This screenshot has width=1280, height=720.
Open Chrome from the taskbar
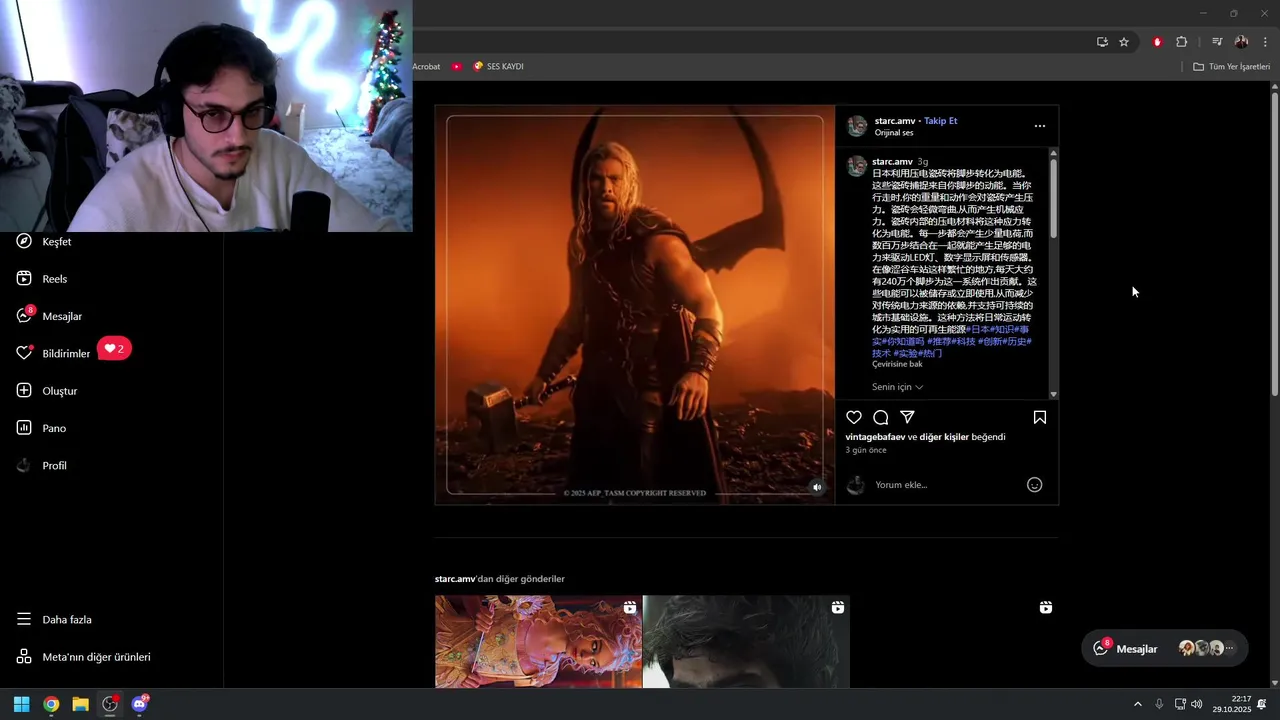tap(51, 704)
